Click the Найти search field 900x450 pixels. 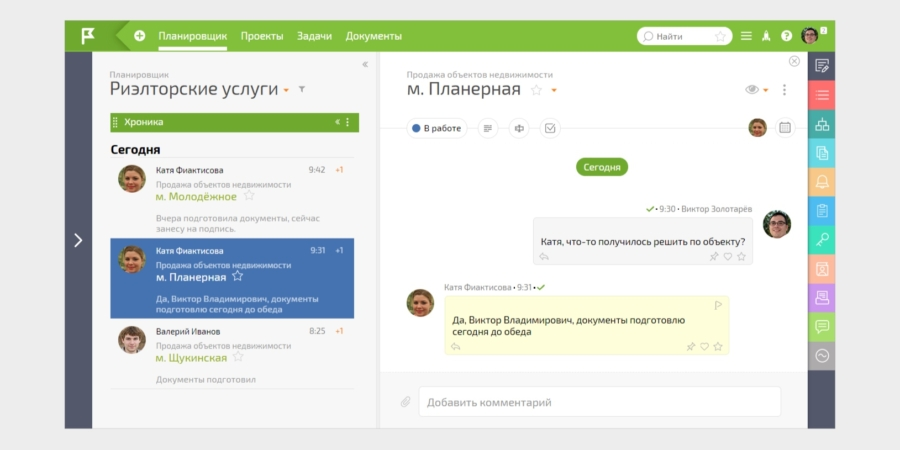click(684, 36)
